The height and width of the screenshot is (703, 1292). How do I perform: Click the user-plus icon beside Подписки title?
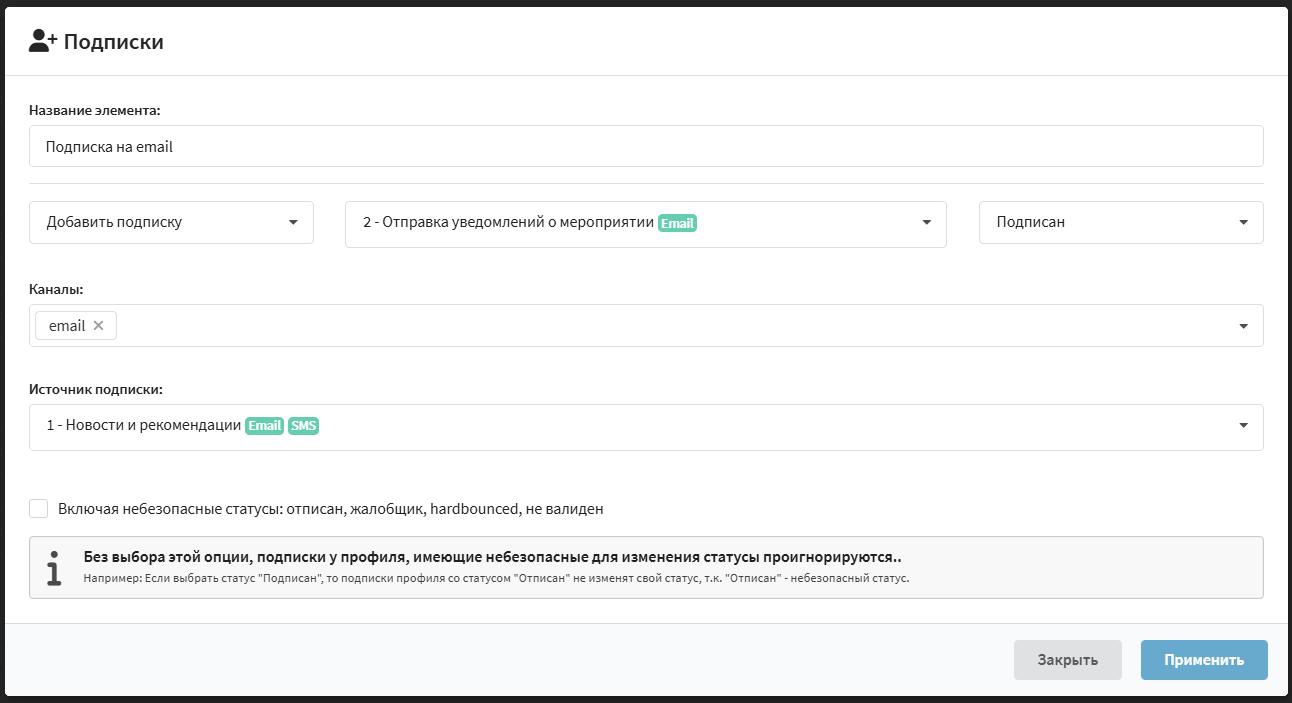pyautogui.click(x=44, y=41)
